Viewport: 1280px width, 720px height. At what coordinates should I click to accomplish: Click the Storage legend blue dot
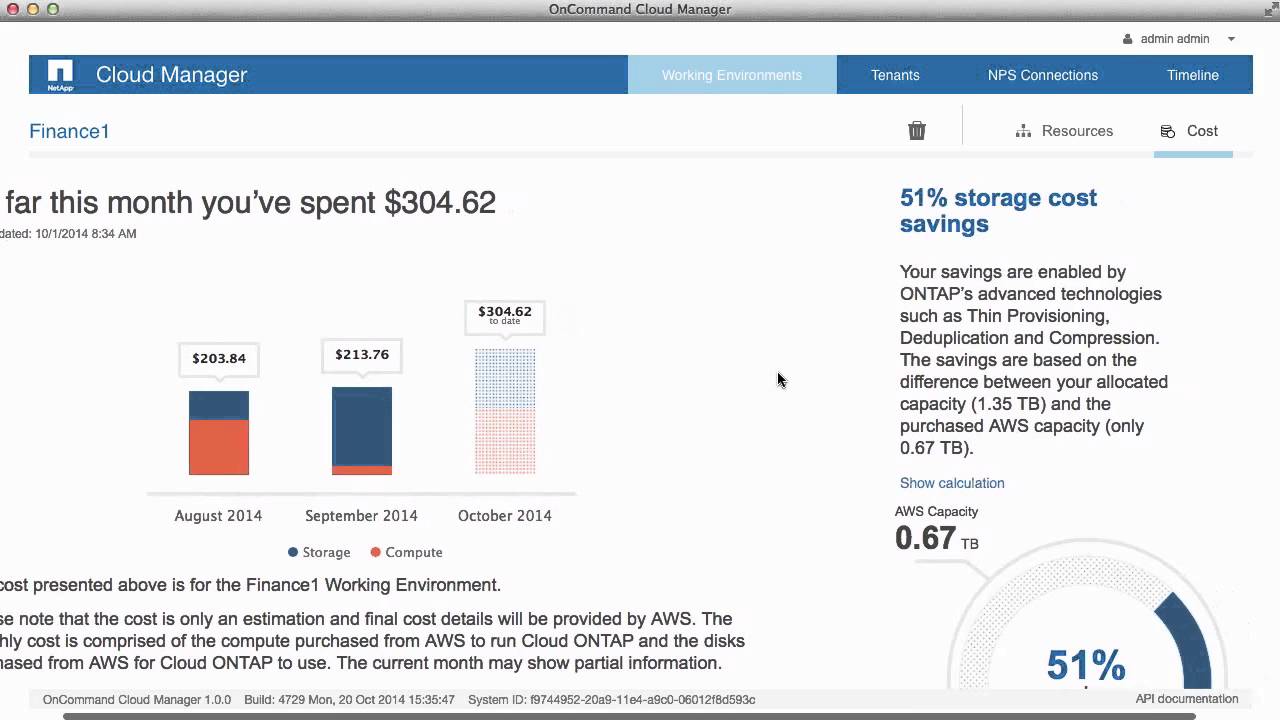[293, 552]
